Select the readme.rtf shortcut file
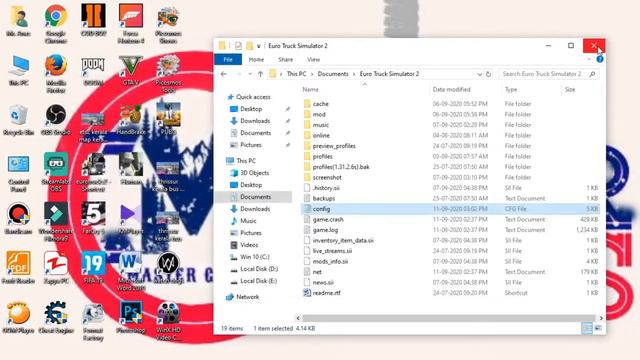This screenshot has height=360, width=640. click(451, 293)
